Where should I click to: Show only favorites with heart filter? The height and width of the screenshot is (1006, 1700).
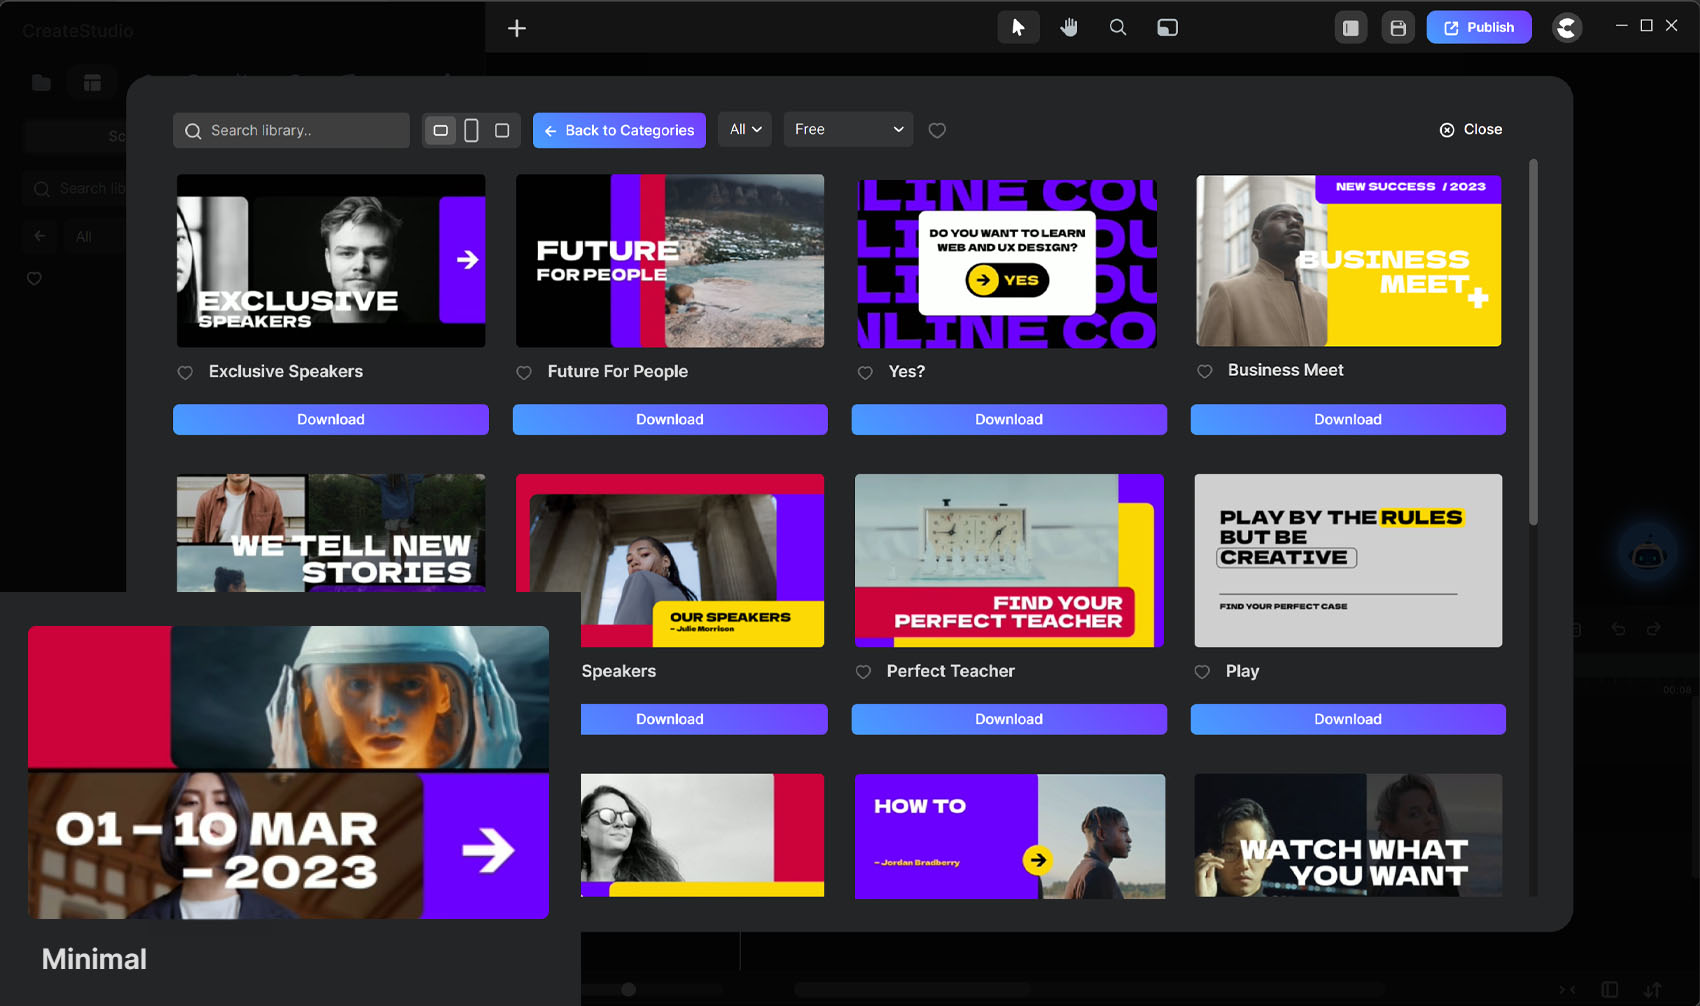[x=937, y=130]
